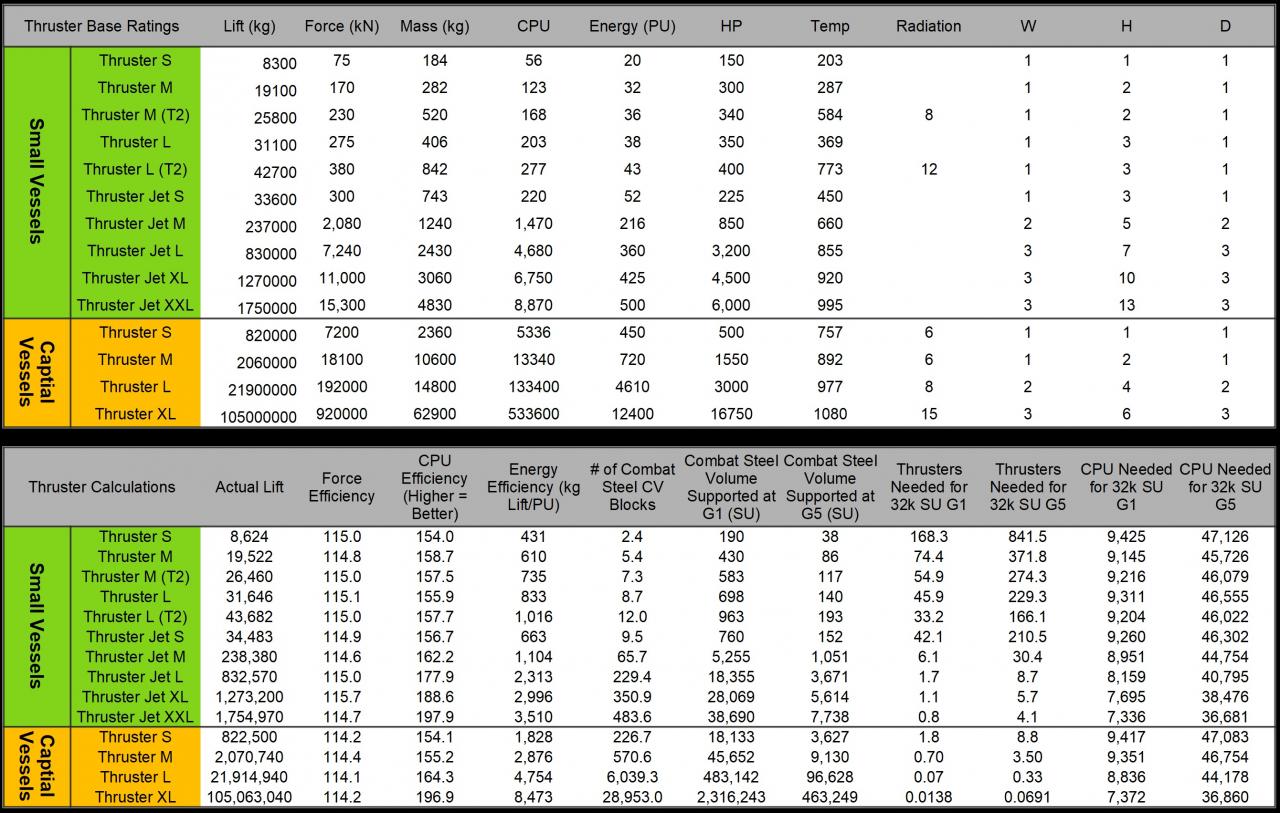This screenshot has width=1280, height=813.
Task: Select the CPU cell showing 533600
Action: coord(533,414)
